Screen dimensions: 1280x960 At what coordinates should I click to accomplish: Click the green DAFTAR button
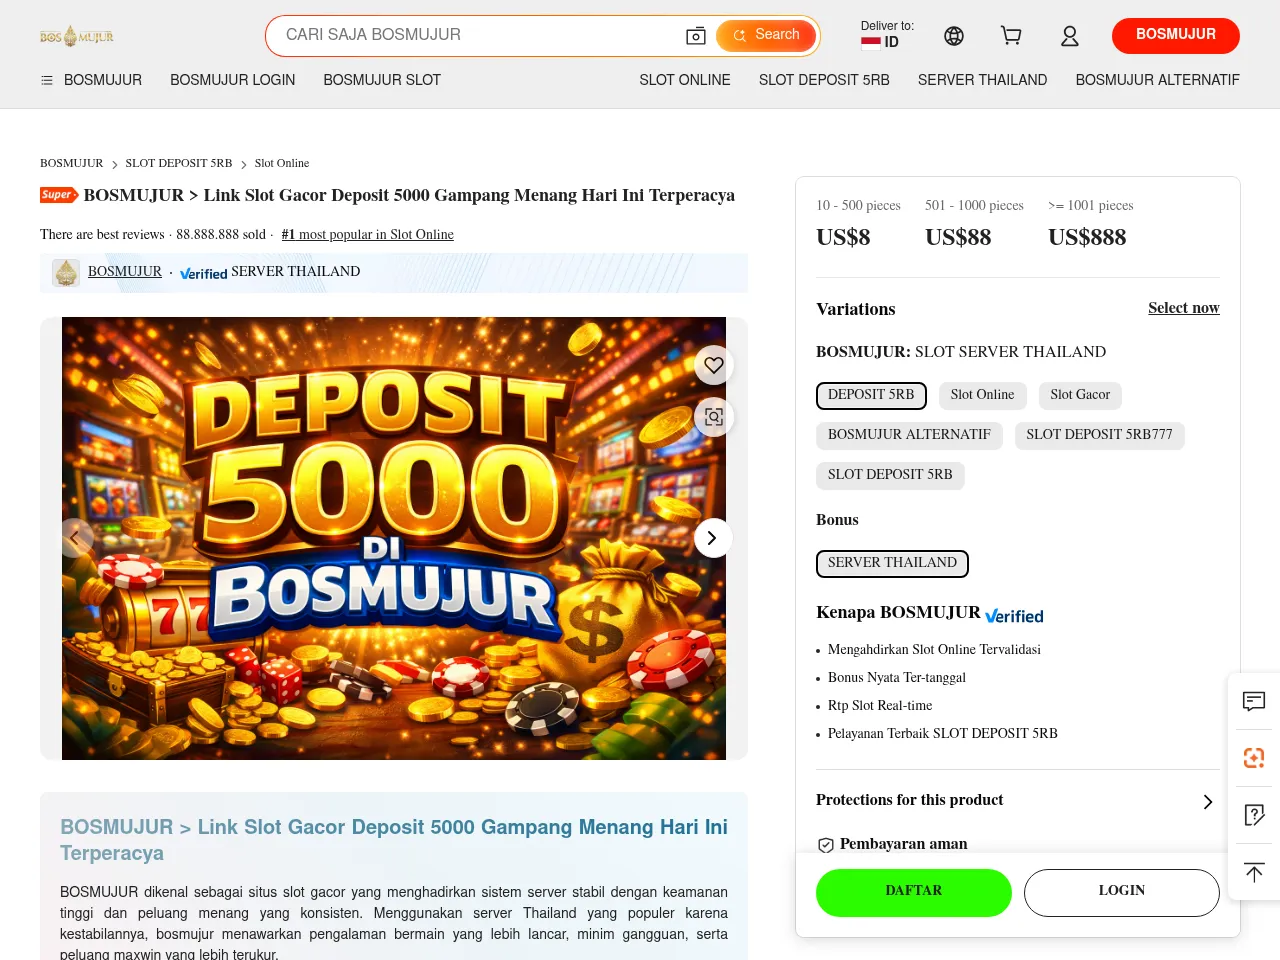[x=914, y=893]
